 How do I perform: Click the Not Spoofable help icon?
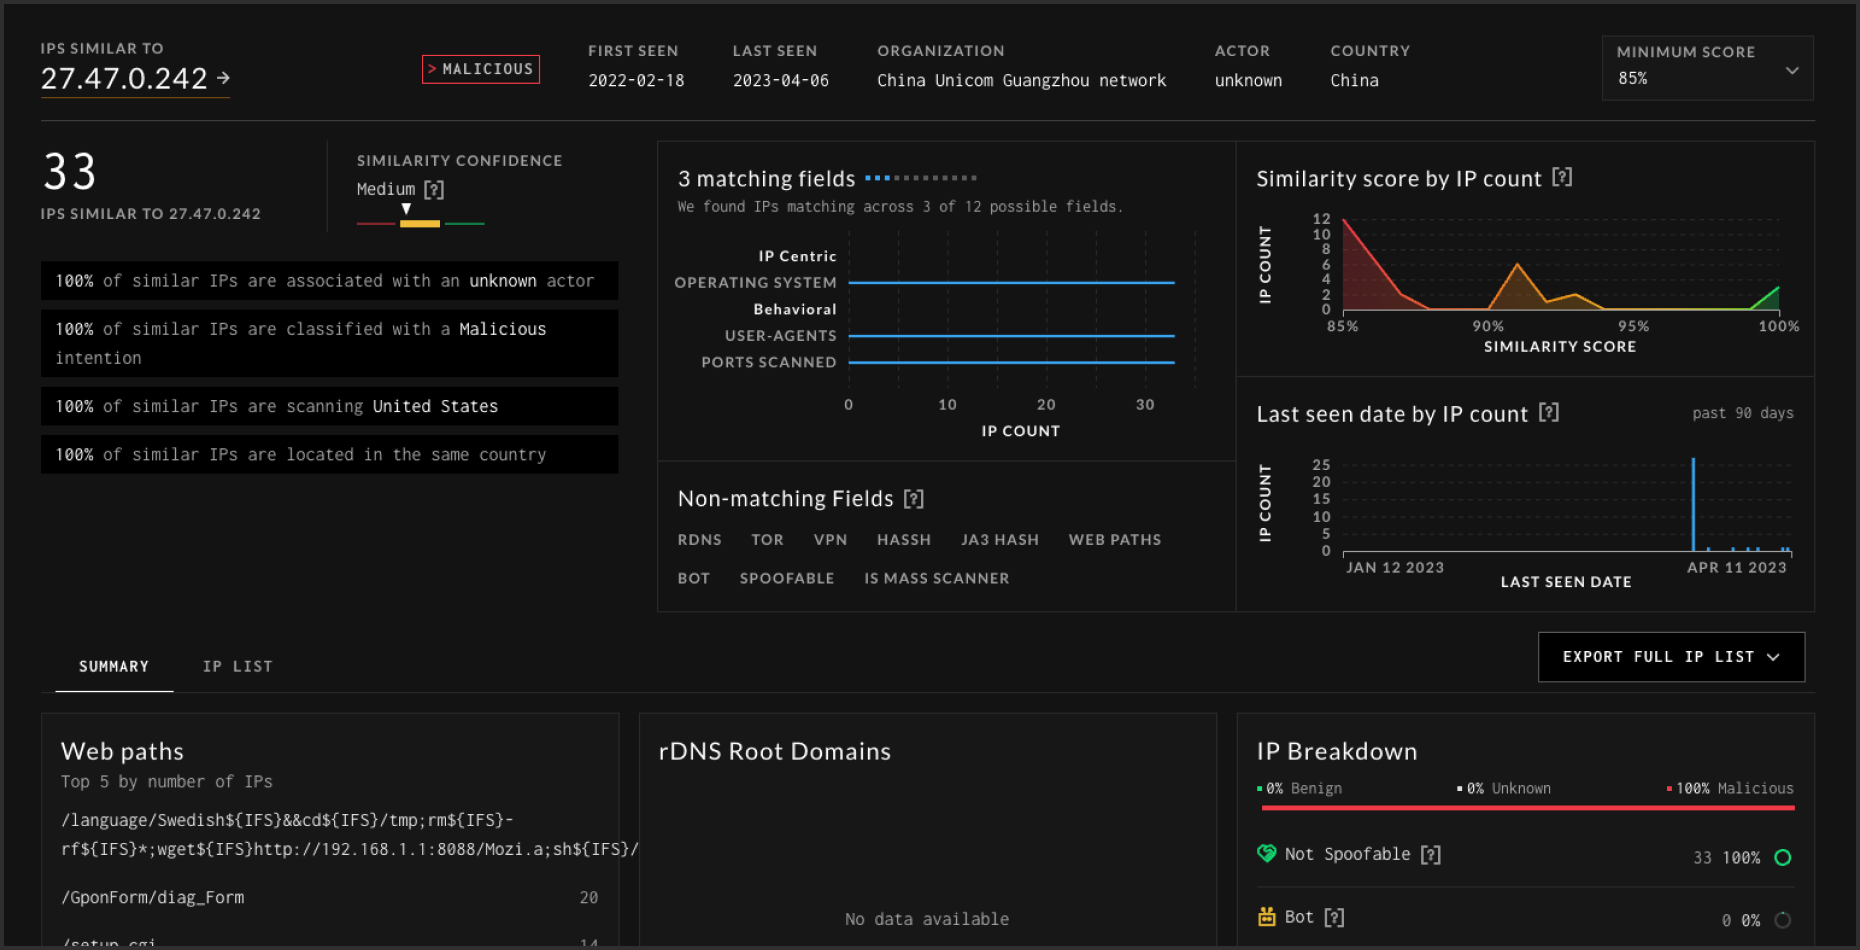pos(1432,854)
